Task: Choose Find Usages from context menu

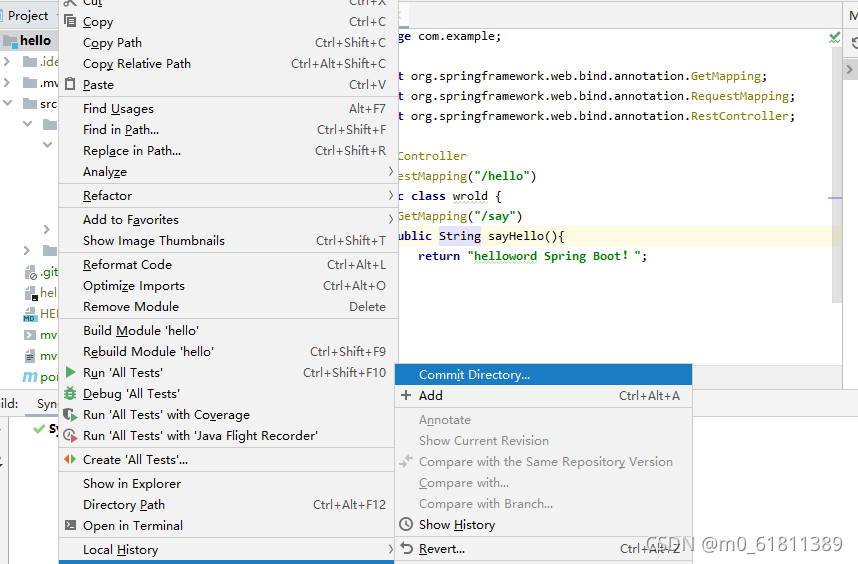Action: 228,109
